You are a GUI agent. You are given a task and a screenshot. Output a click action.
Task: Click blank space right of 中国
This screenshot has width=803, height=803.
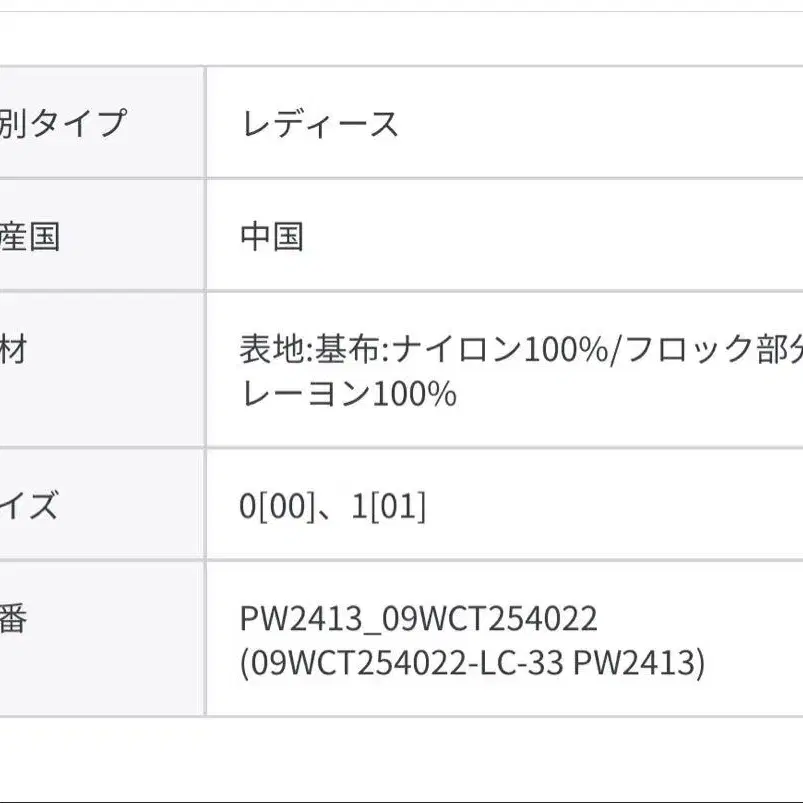tap(550, 237)
